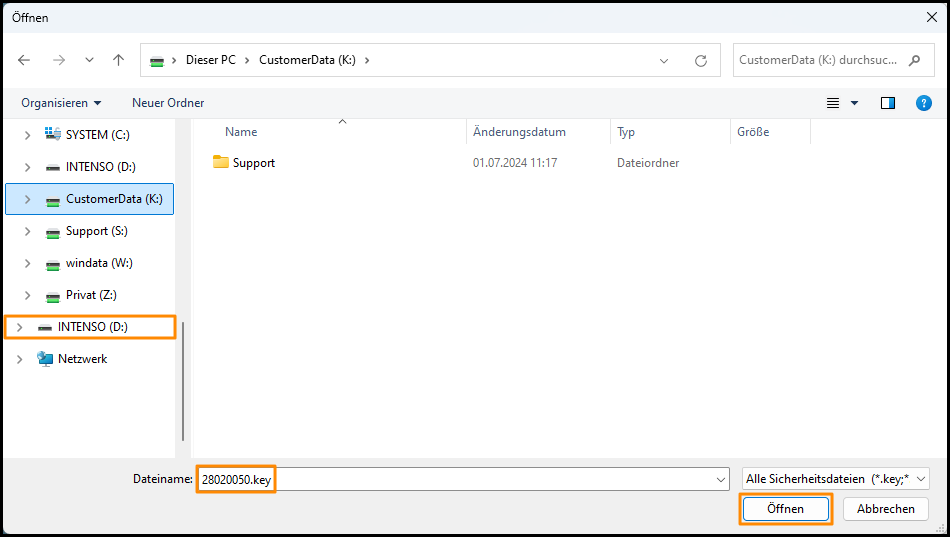Viewport: 950px width, 537px height.
Task: Toggle the preview pane
Action: point(888,103)
